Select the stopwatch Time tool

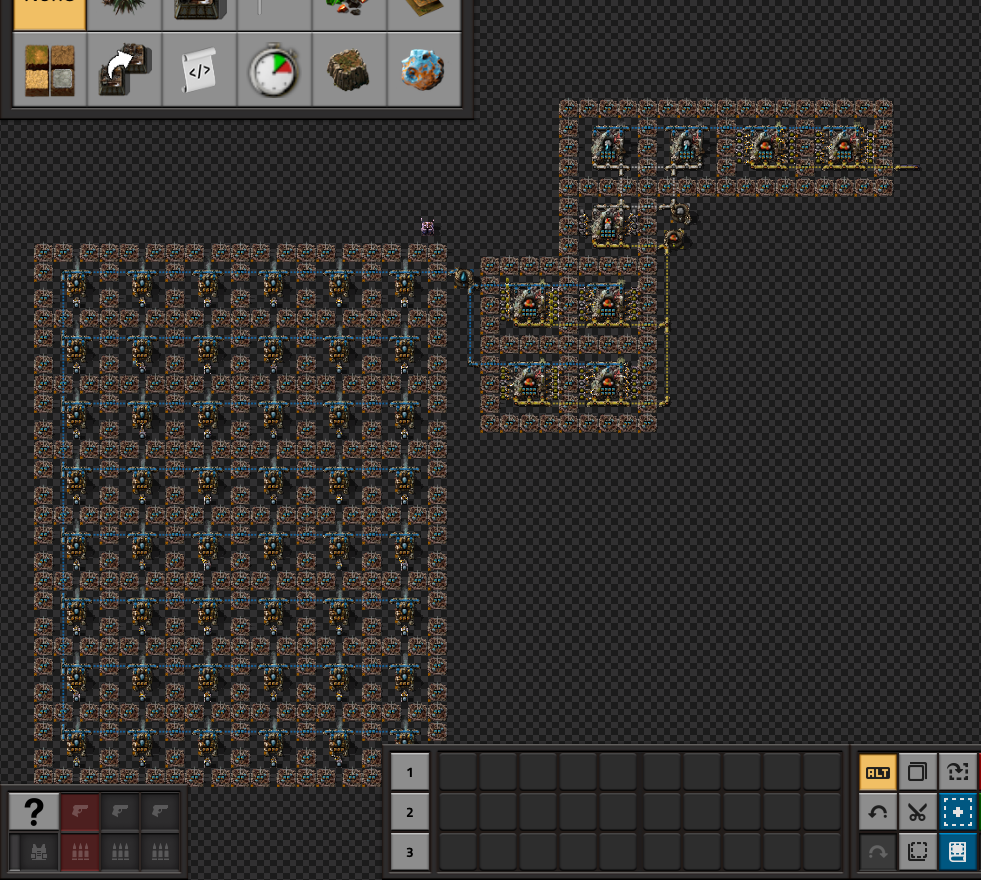pos(274,69)
